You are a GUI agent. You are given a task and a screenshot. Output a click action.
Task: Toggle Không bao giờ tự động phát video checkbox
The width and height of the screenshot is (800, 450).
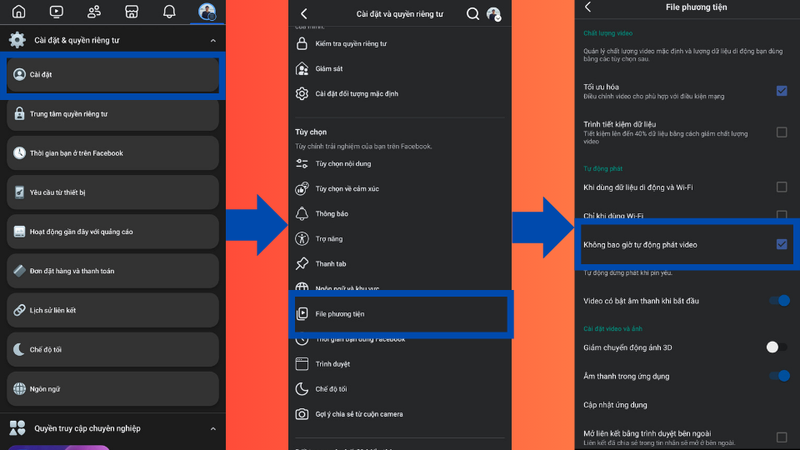(x=782, y=244)
